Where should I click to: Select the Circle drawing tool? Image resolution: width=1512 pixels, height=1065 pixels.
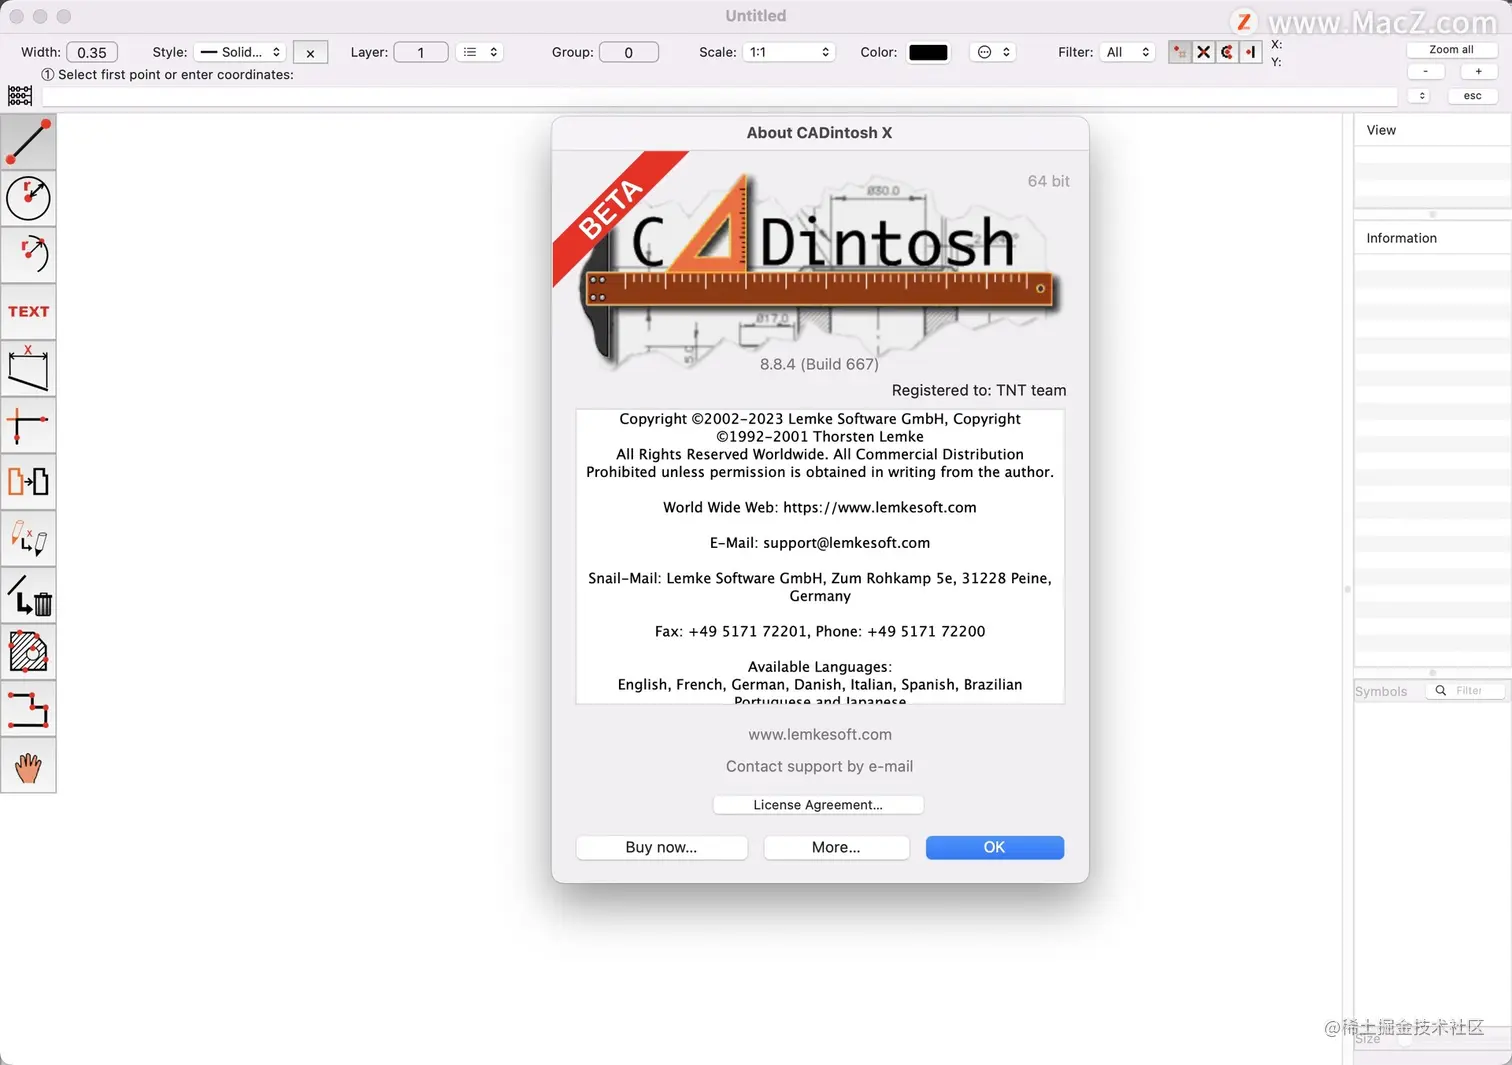[x=28, y=198]
